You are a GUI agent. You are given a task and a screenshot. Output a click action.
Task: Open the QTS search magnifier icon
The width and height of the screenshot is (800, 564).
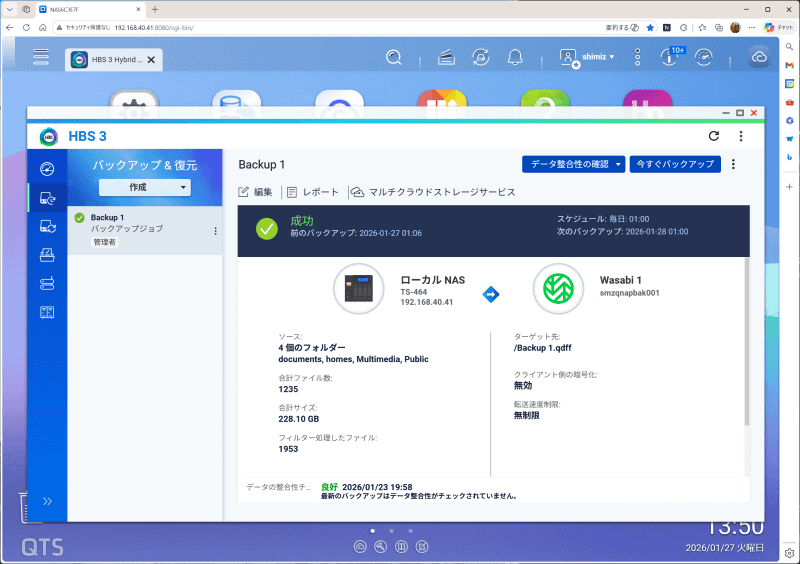point(393,57)
